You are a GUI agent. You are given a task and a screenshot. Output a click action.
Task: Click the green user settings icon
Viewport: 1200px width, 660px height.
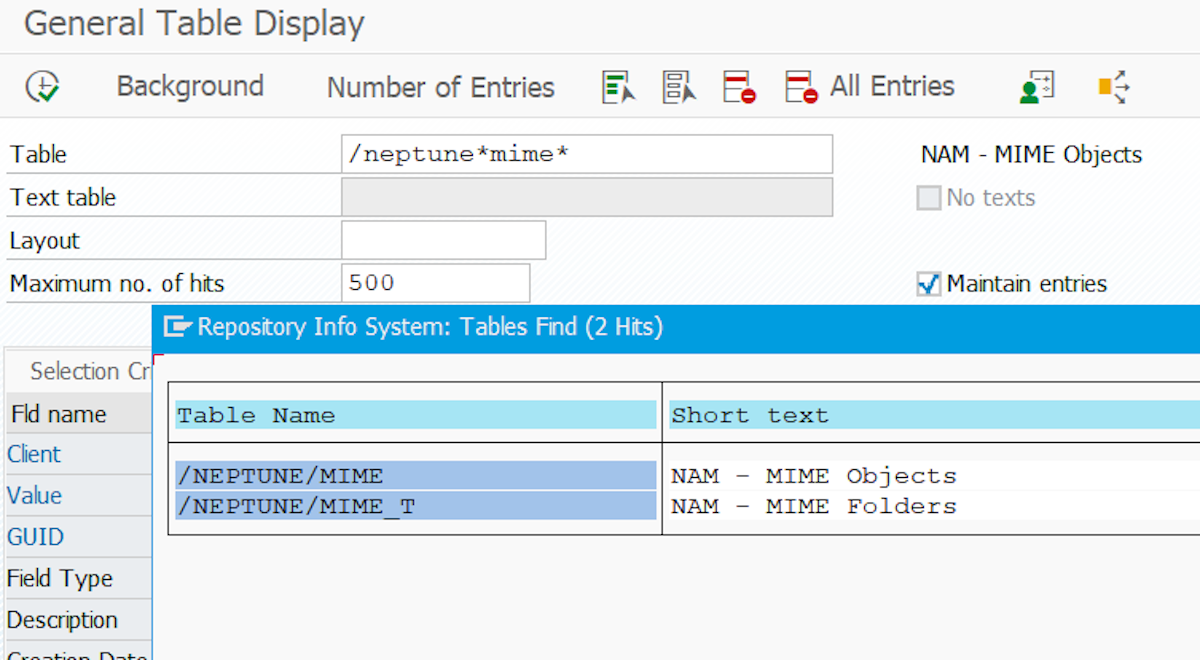pyautogui.click(x=1036, y=87)
